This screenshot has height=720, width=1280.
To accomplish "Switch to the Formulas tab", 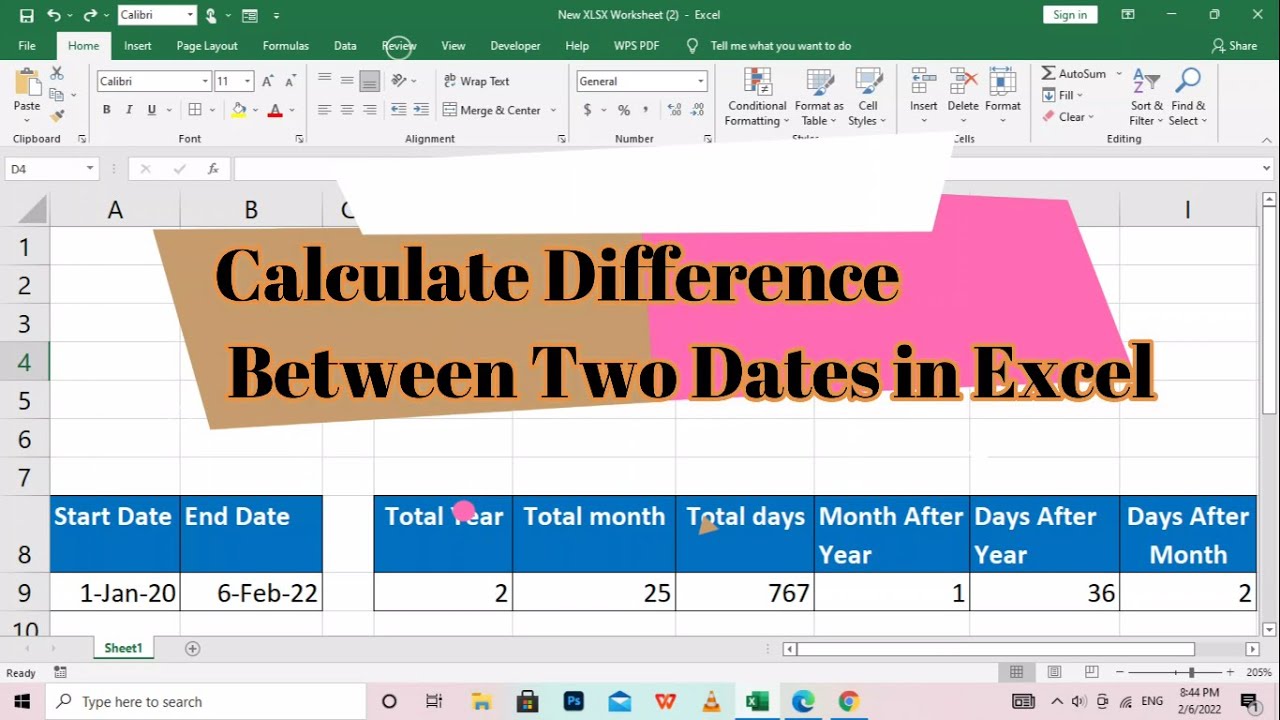I will (x=286, y=46).
